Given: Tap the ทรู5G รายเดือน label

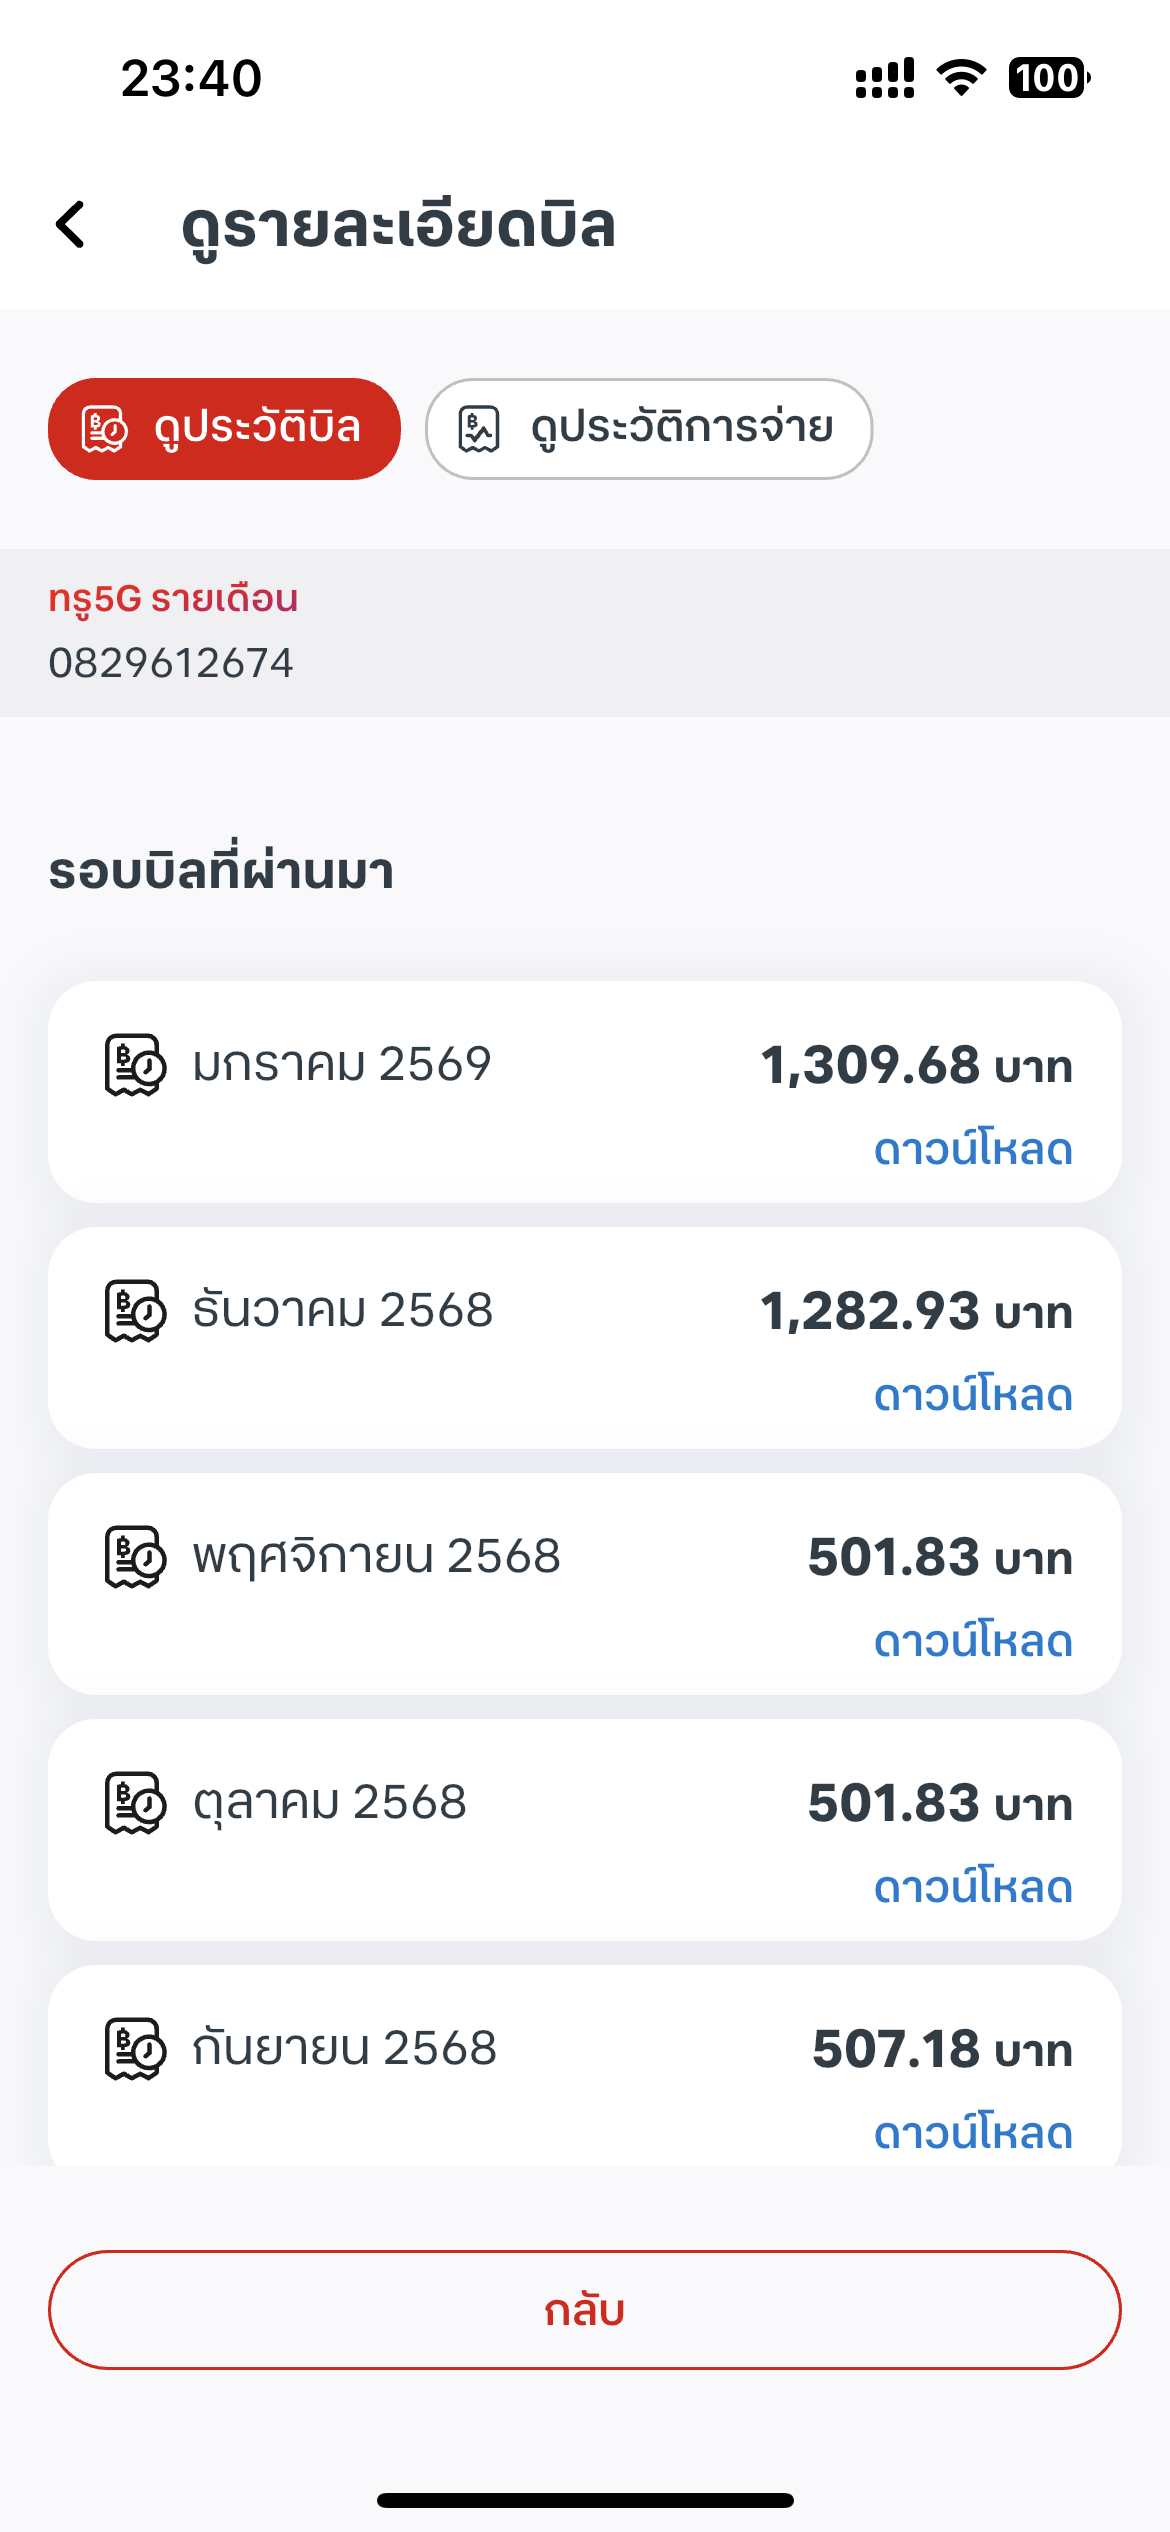Looking at the screenshot, I should pos(173,599).
